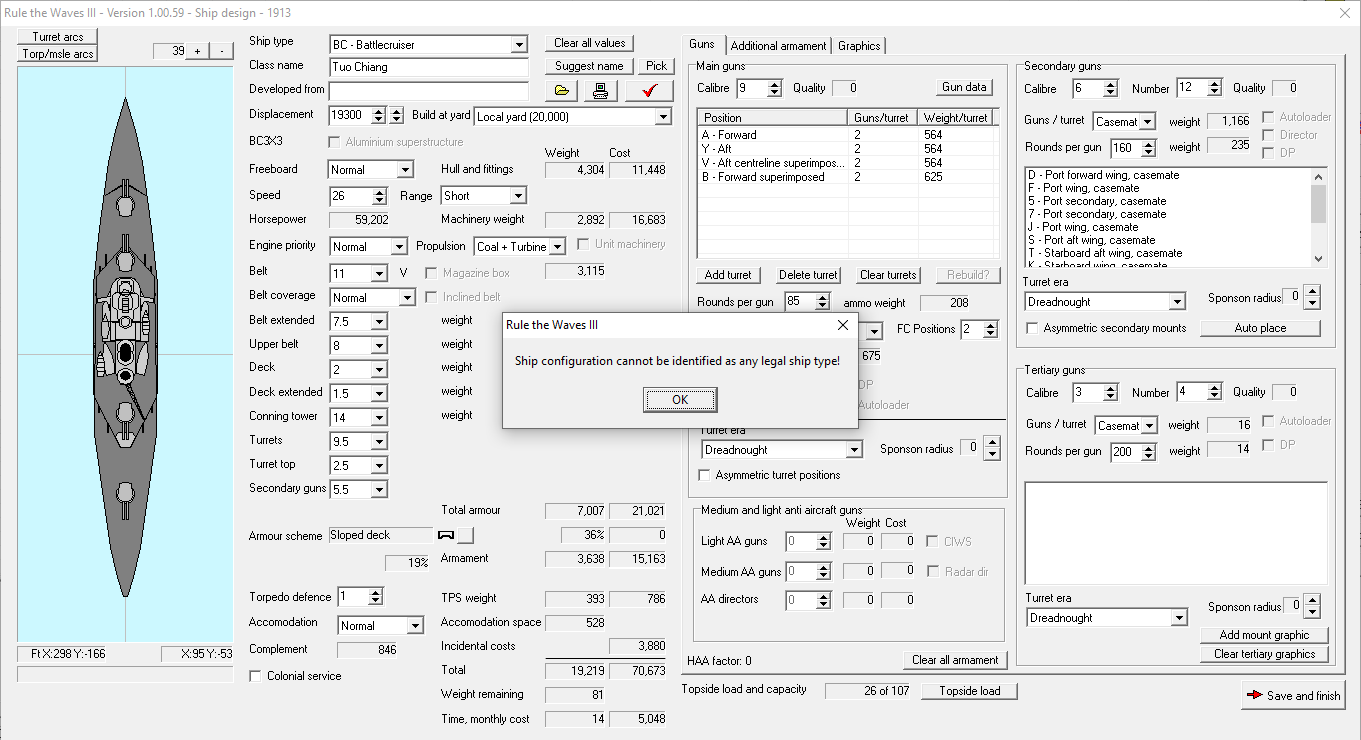This screenshot has height=740, width=1361.
Task: Enable the Colonial service checkbox
Action: click(256, 676)
